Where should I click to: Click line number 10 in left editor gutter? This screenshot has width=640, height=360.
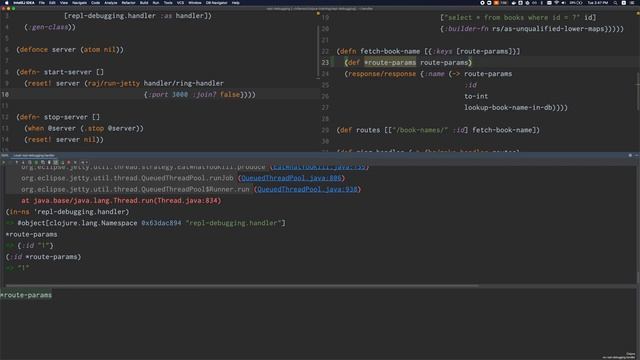(5, 94)
